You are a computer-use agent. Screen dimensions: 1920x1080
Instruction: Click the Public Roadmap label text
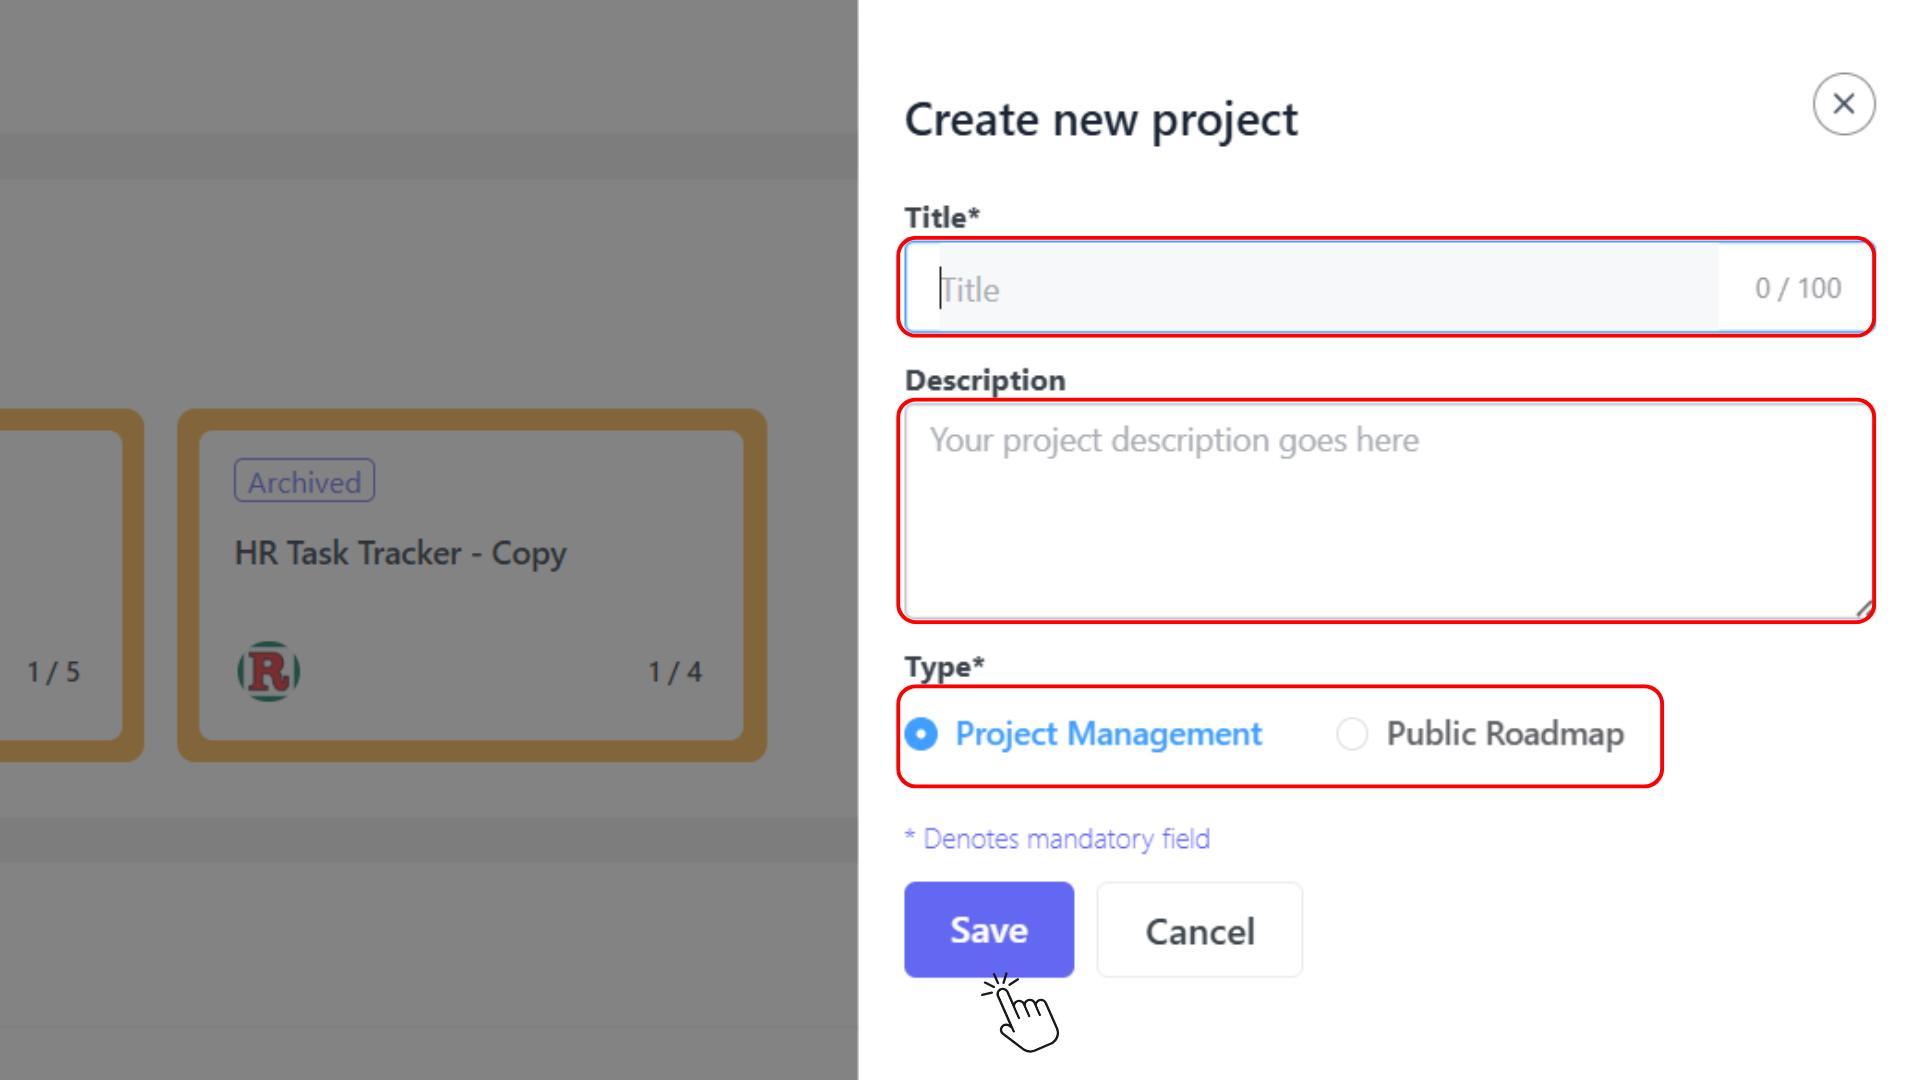pos(1504,734)
